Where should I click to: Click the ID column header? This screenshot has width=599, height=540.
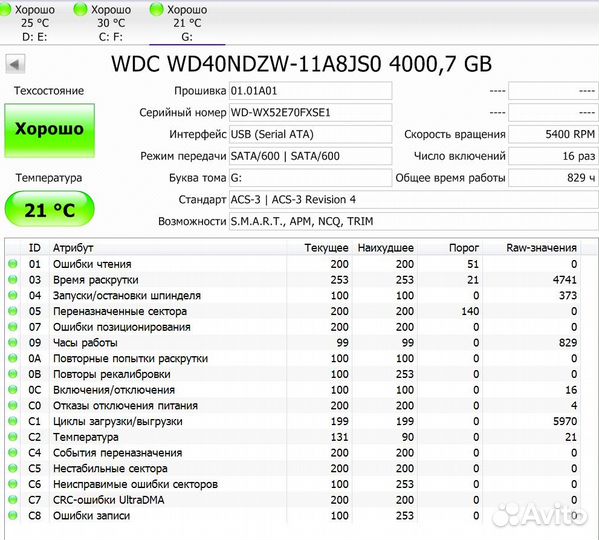click(34, 248)
